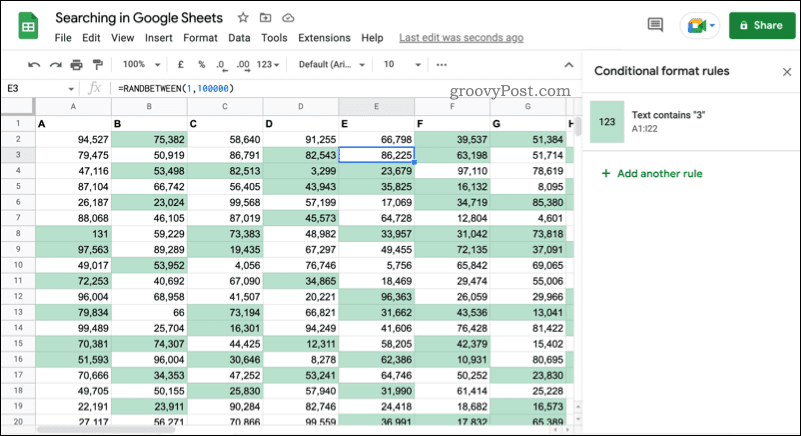
Task: Click Add another rule
Action: tap(651, 173)
